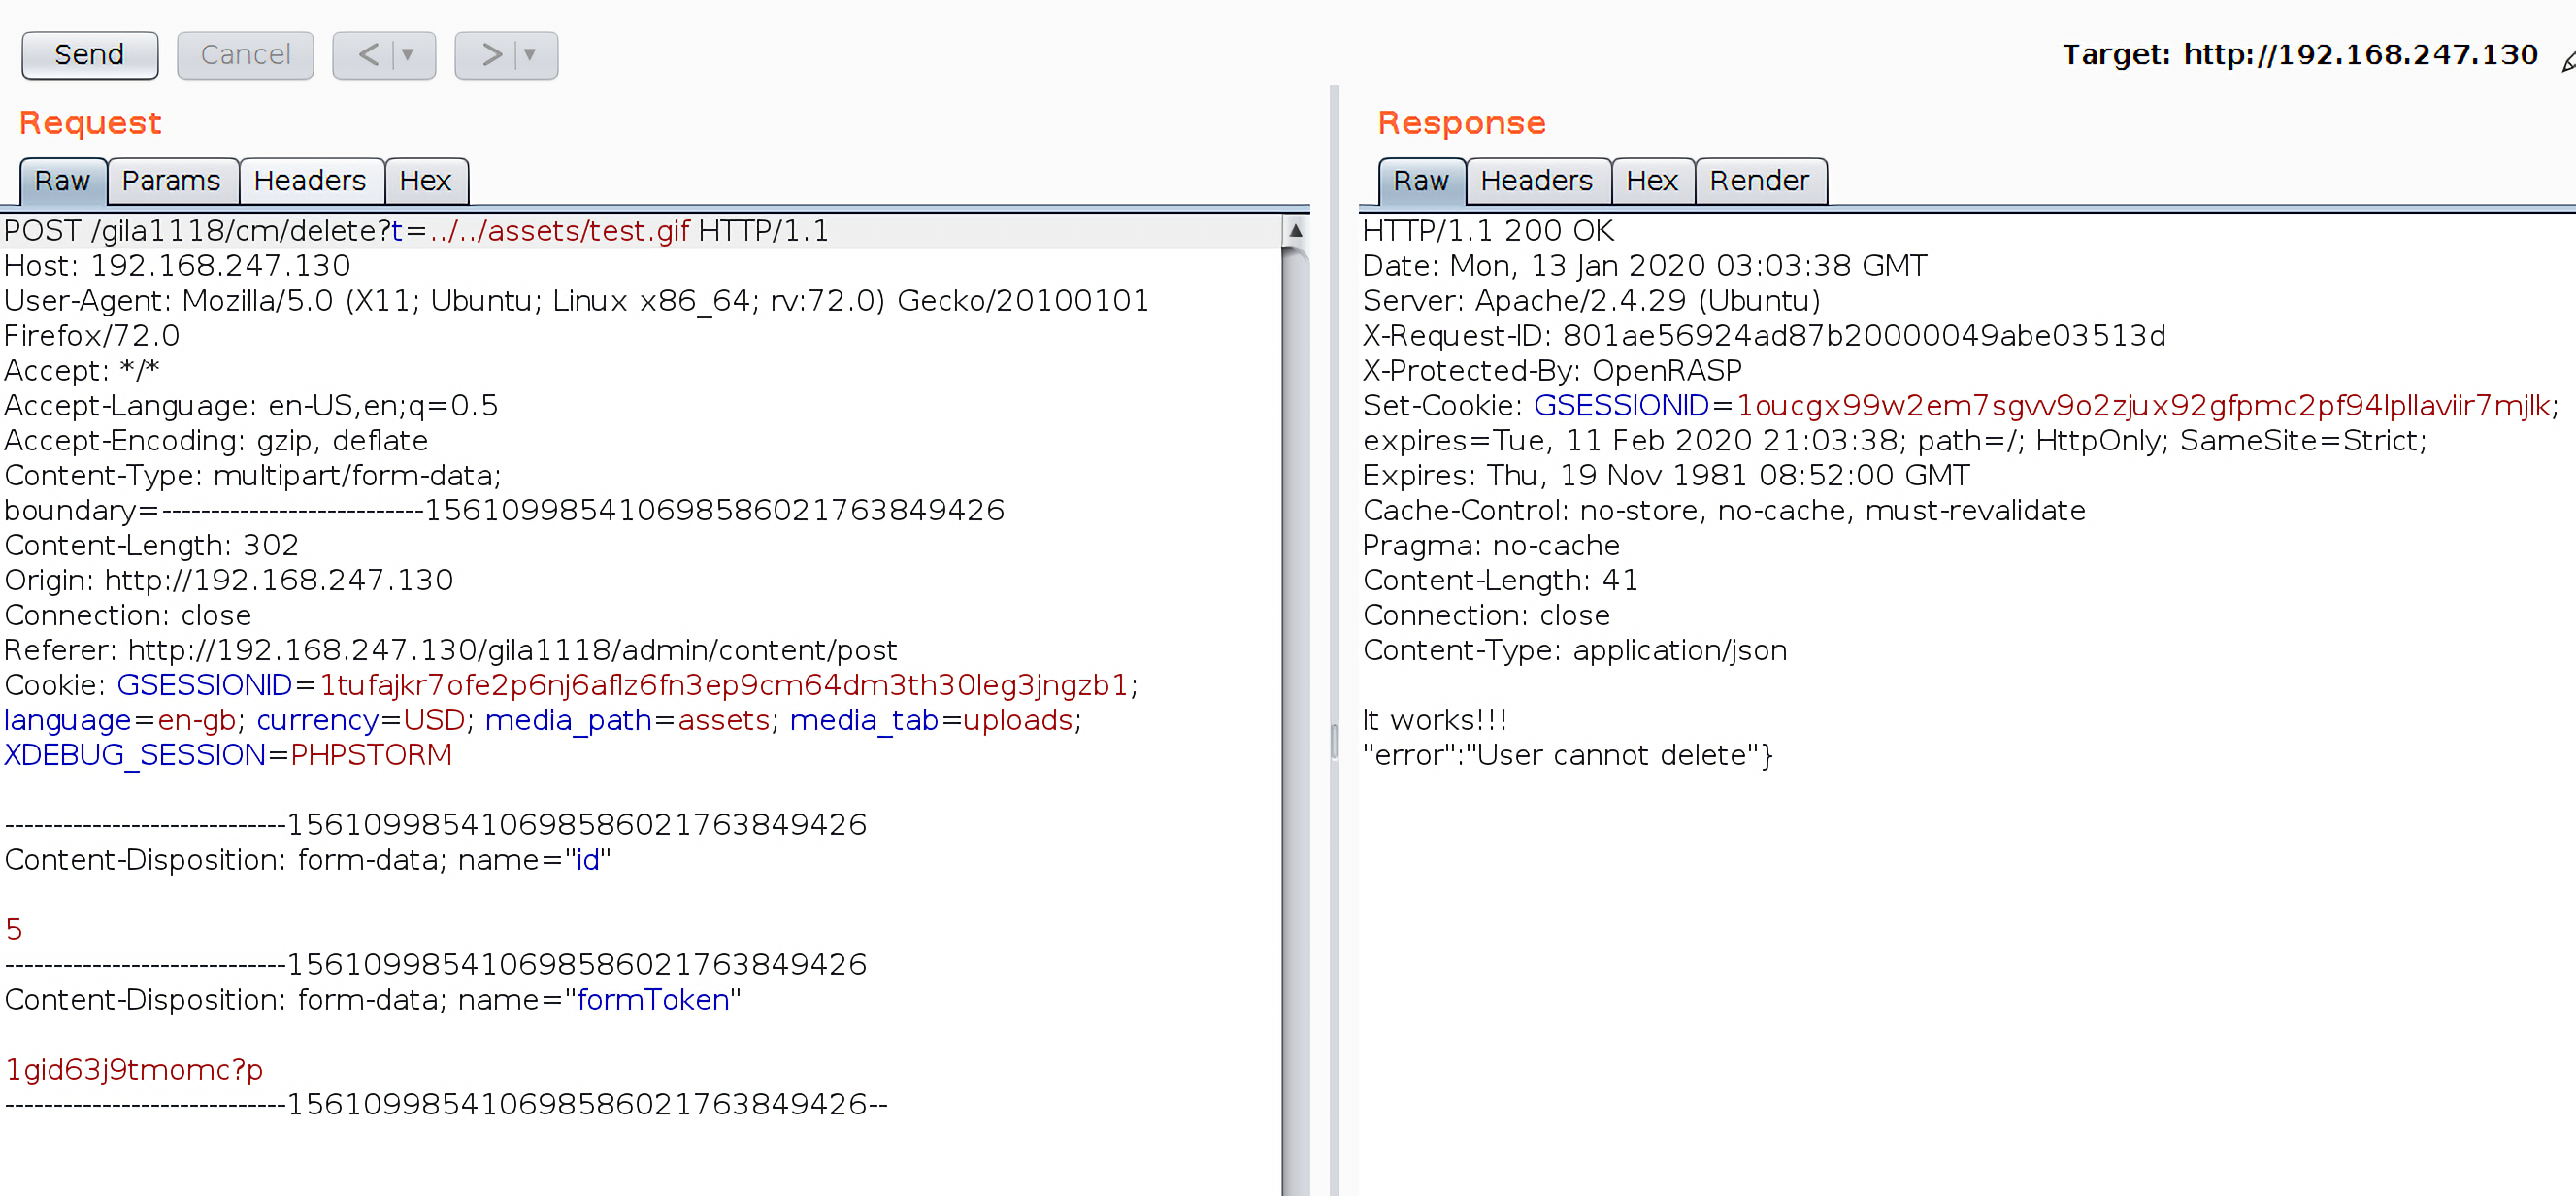The image size is (2576, 1196).
Task: Select the Response Raw tab
Action: pos(1421,181)
